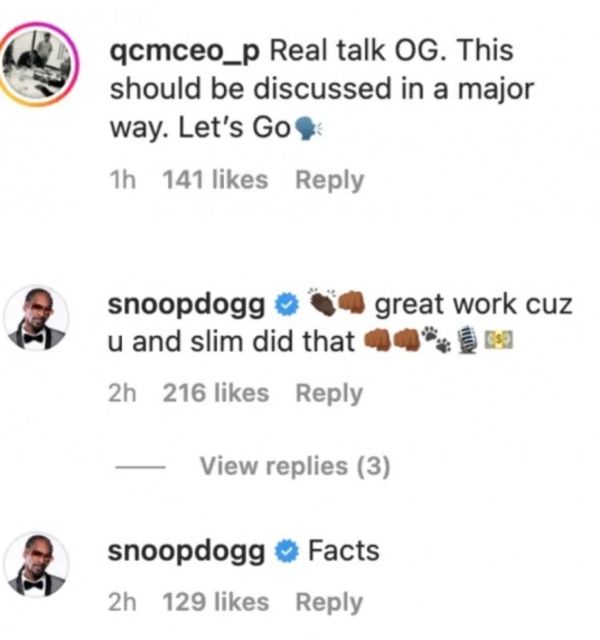Reply to the 'great work cuz' comment
The width and height of the screenshot is (600, 640).
point(329,393)
